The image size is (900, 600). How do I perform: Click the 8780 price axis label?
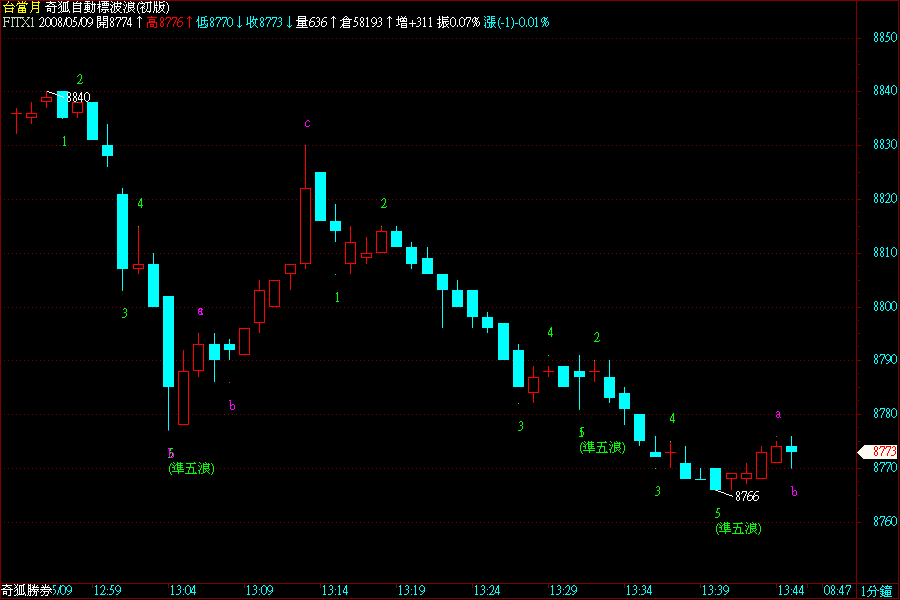pyautogui.click(x=885, y=414)
